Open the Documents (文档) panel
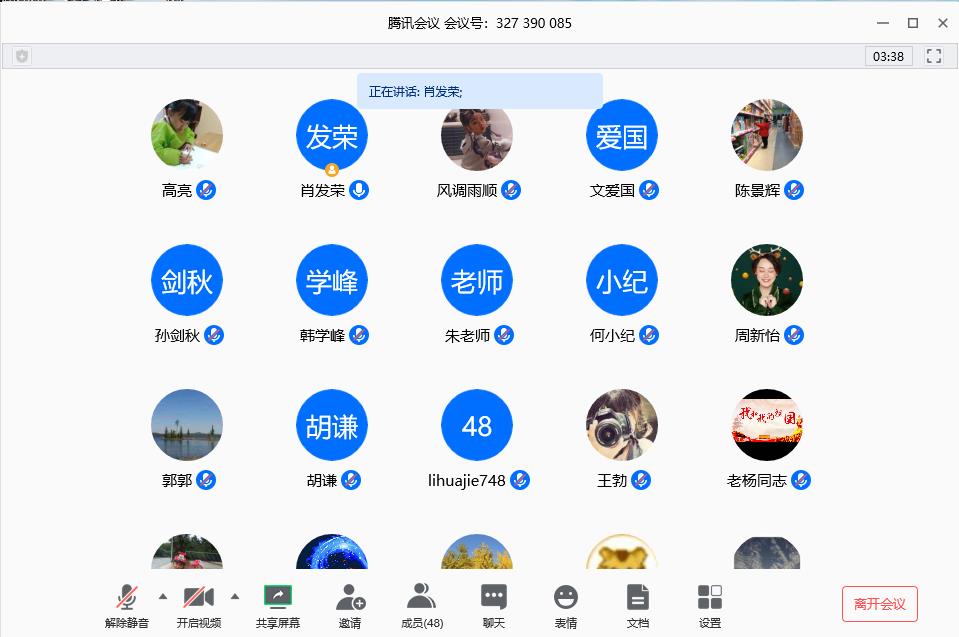Screen dimensions: 959x637 pyautogui.click(x=638, y=598)
